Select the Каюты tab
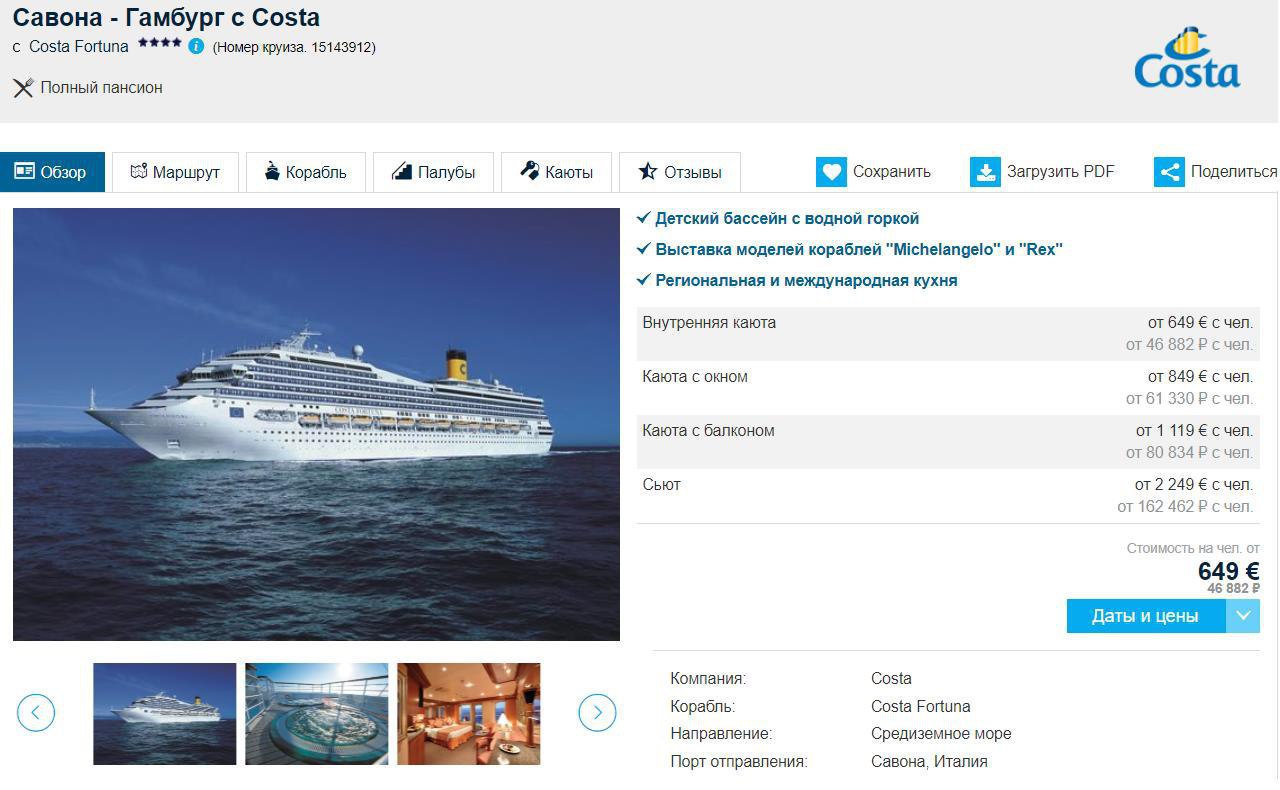 pyautogui.click(x=556, y=172)
